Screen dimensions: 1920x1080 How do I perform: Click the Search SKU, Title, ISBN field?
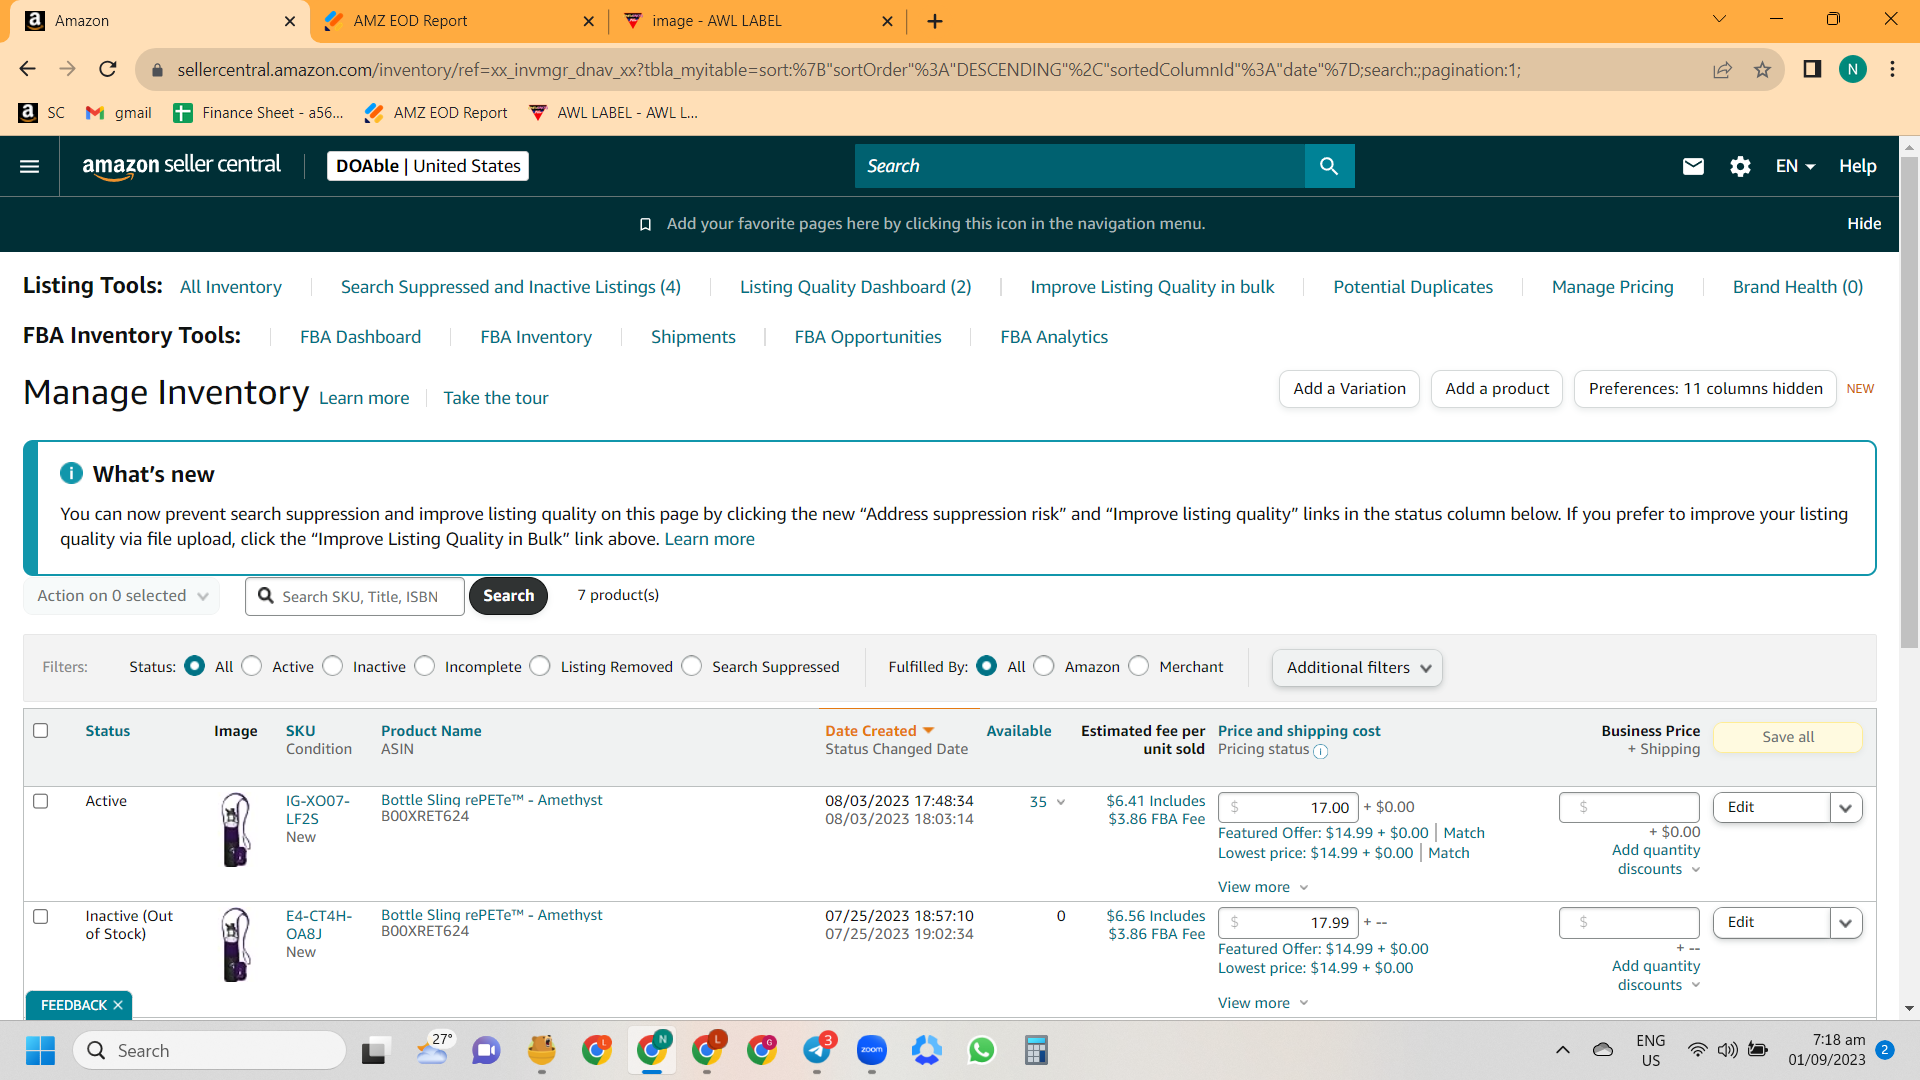pyautogui.click(x=355, y=596)
